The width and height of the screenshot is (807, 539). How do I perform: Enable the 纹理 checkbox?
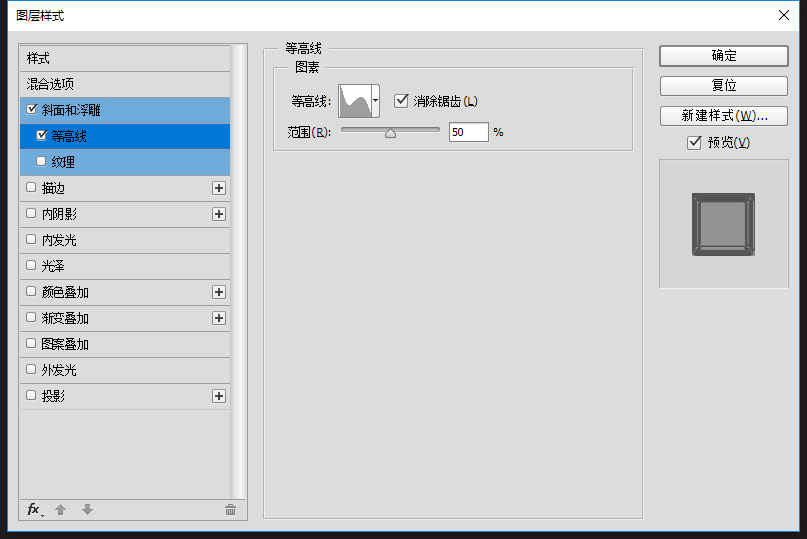(41, 161)
